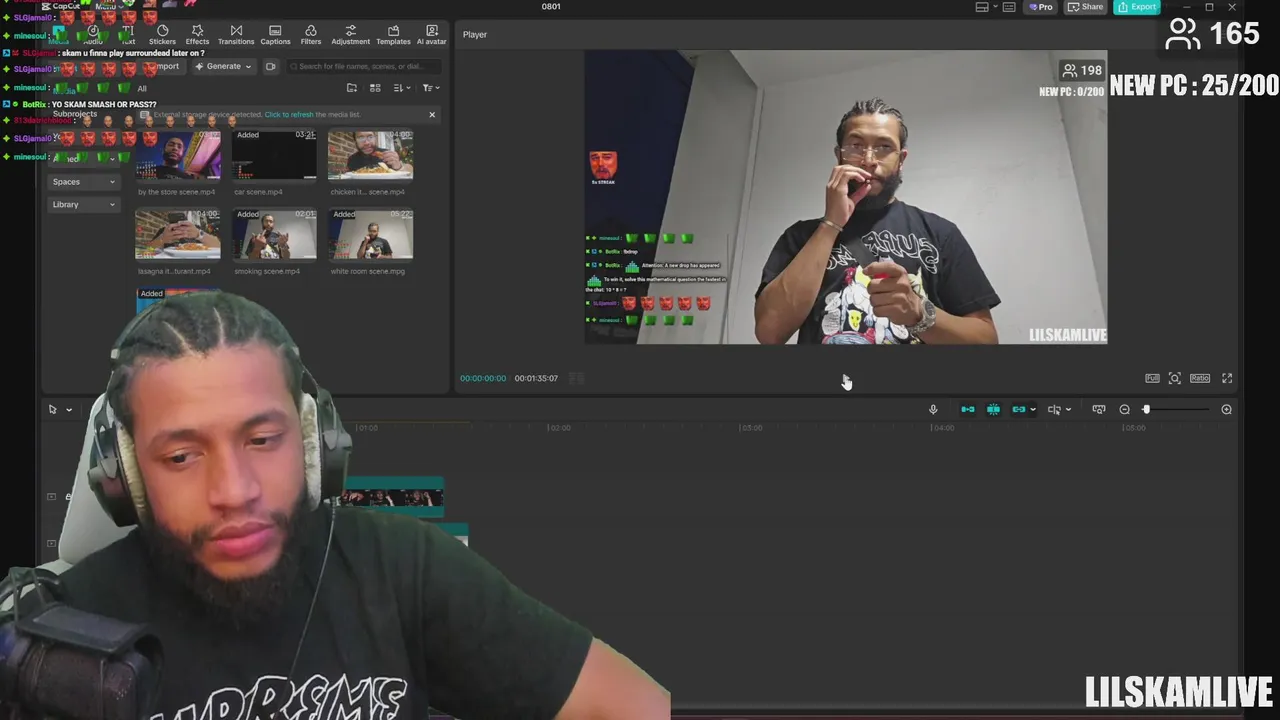Image resolution: width=1280 pixels, height=720 pixels.
Task: Toggle main track magnet on timeline
Action: point(967,409)
